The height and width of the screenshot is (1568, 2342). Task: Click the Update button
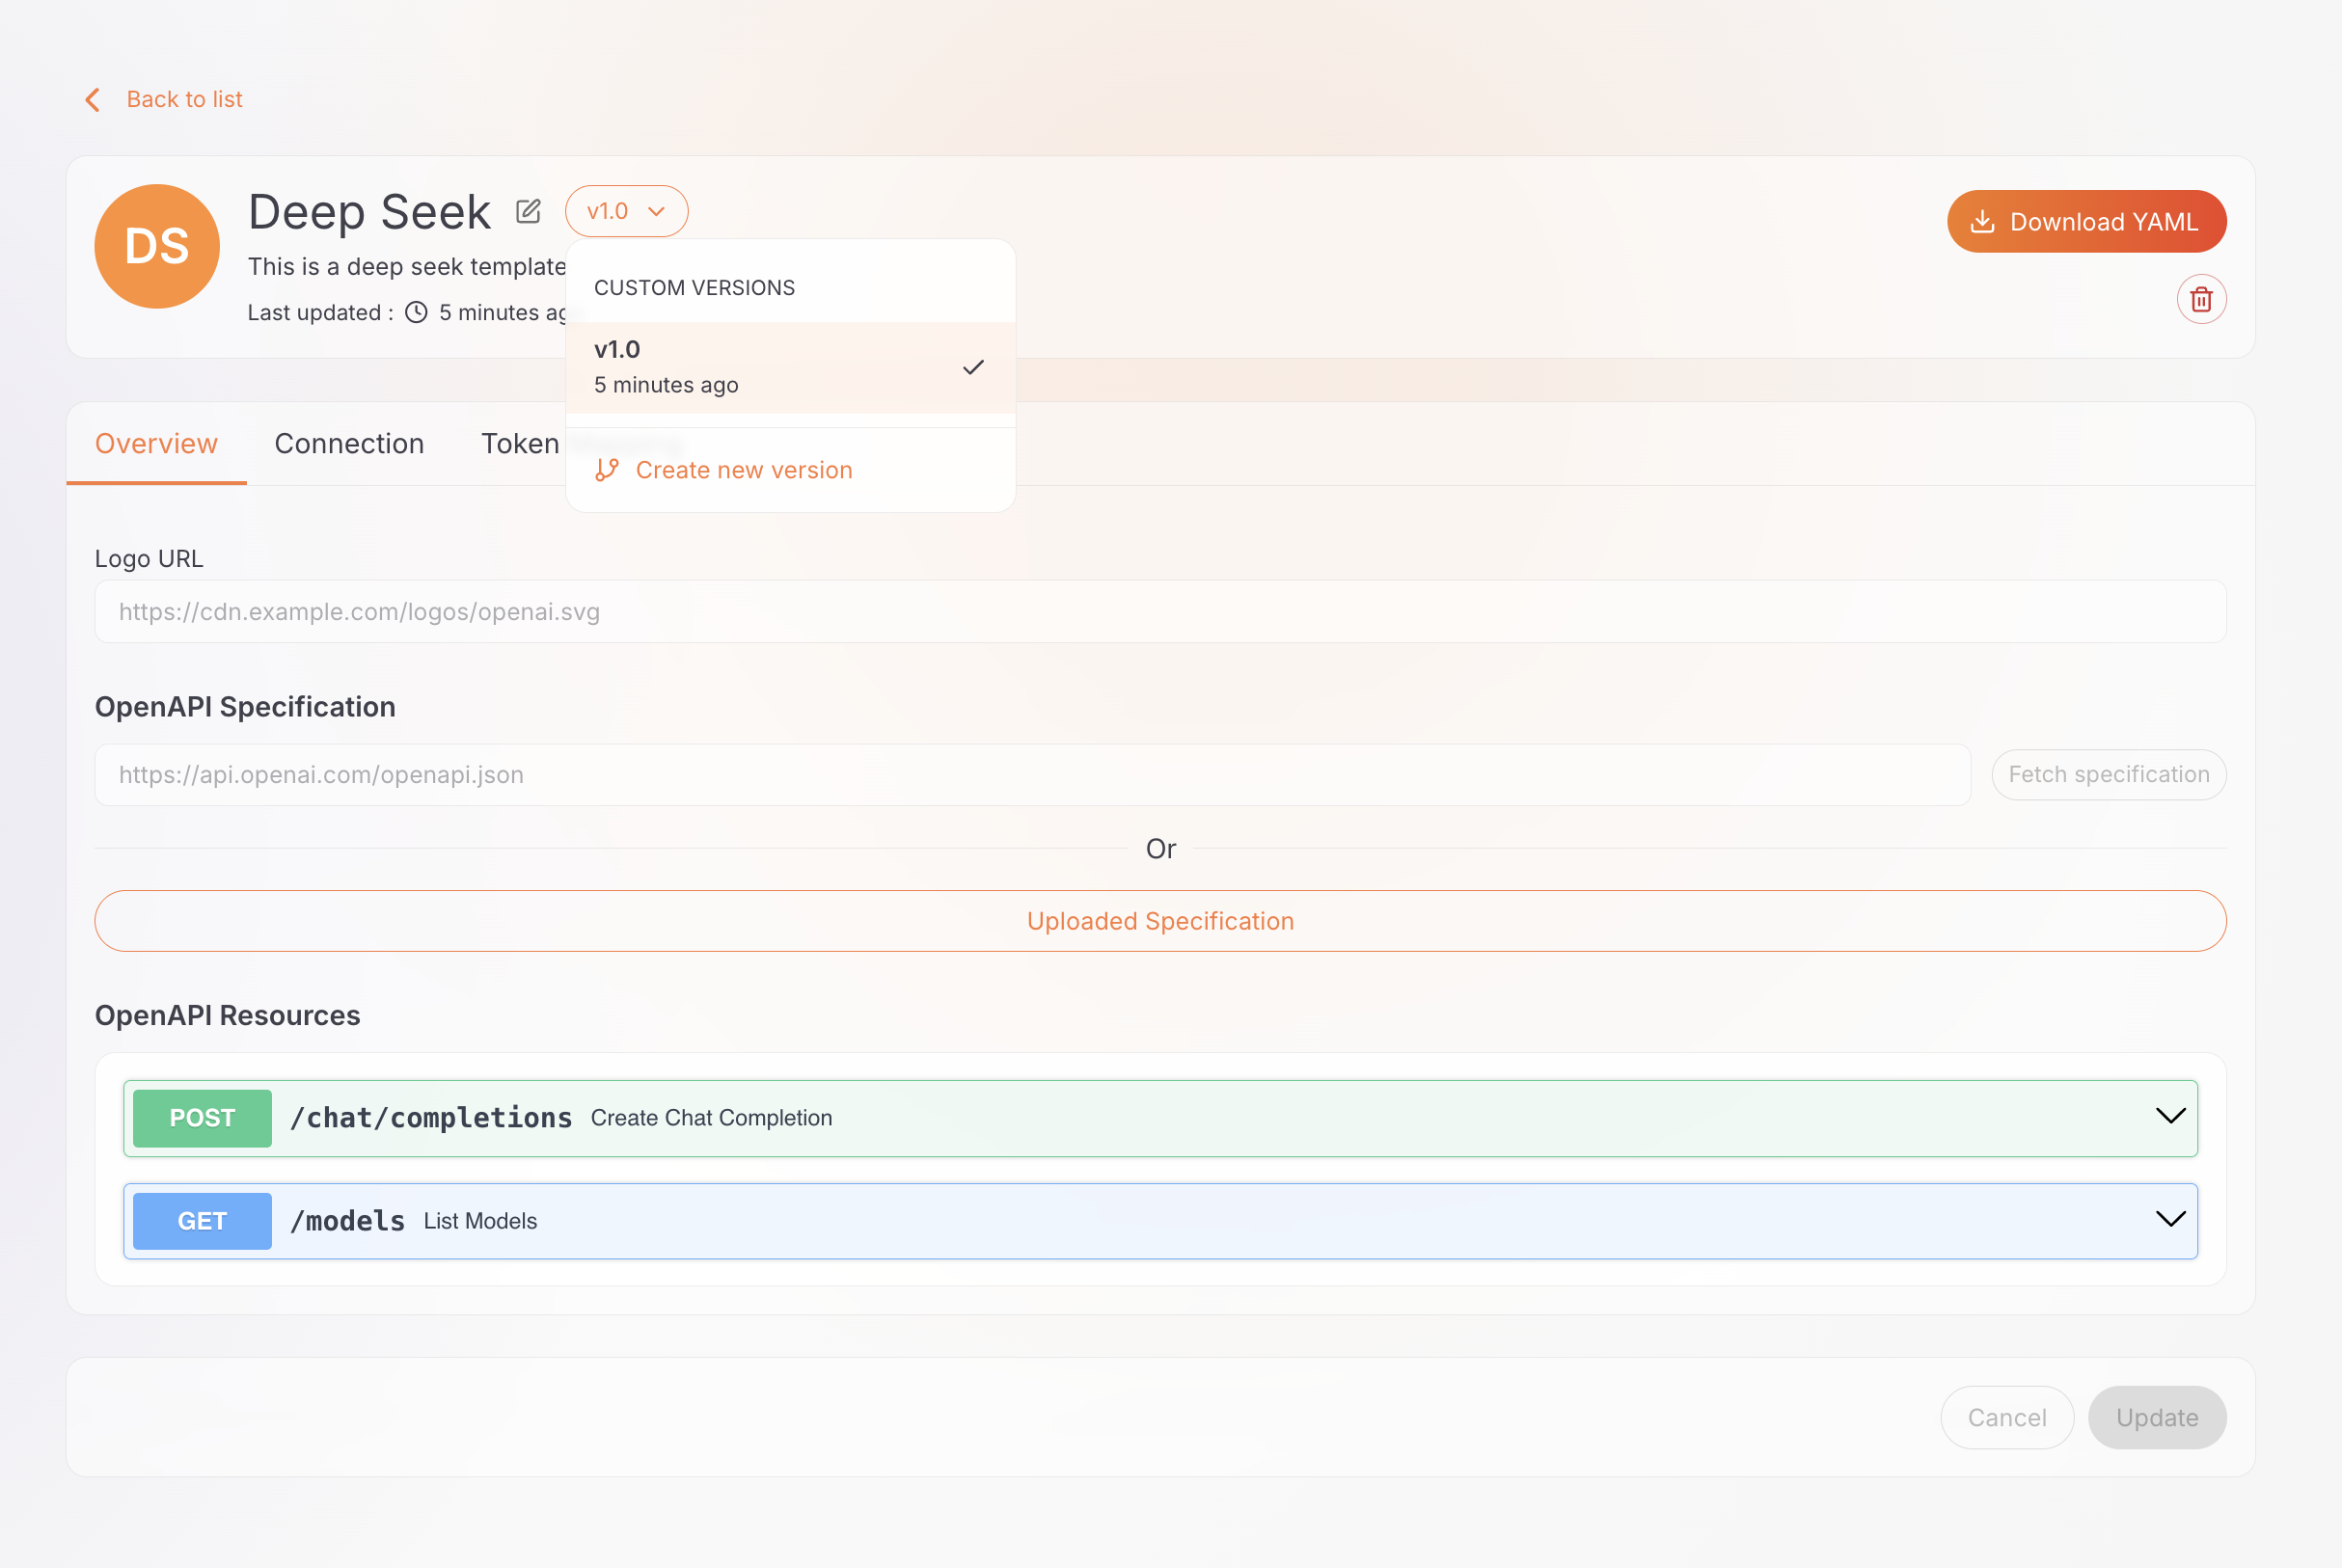(2156, 1417)
